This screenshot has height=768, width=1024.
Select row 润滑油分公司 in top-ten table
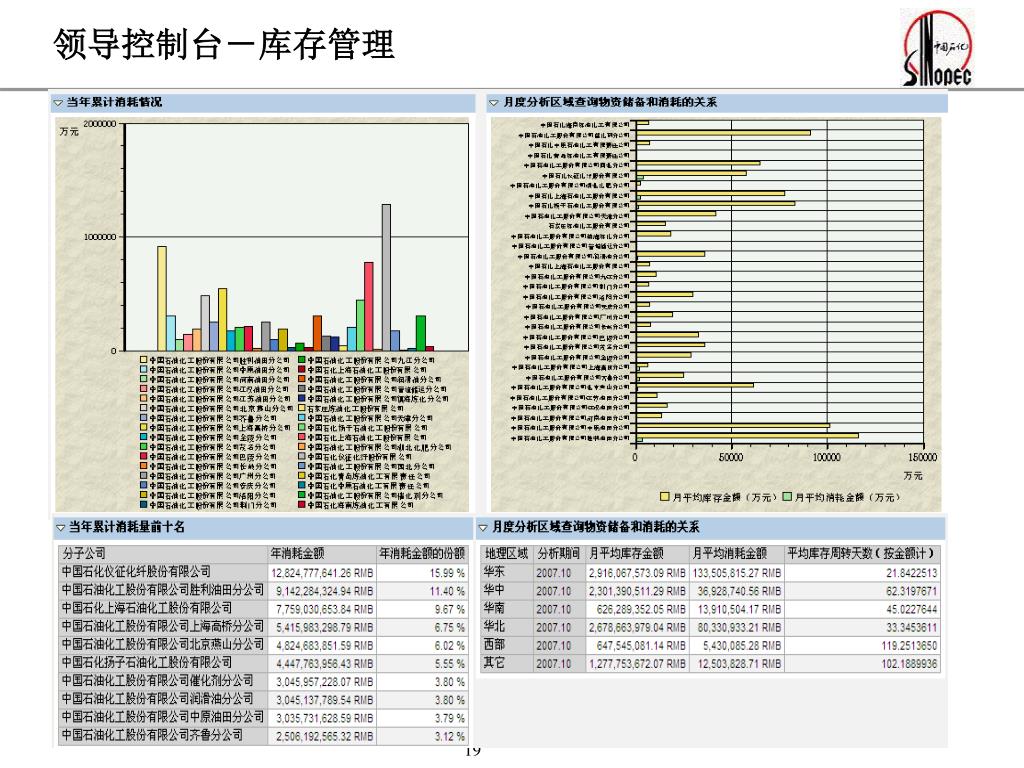[263, 699]
